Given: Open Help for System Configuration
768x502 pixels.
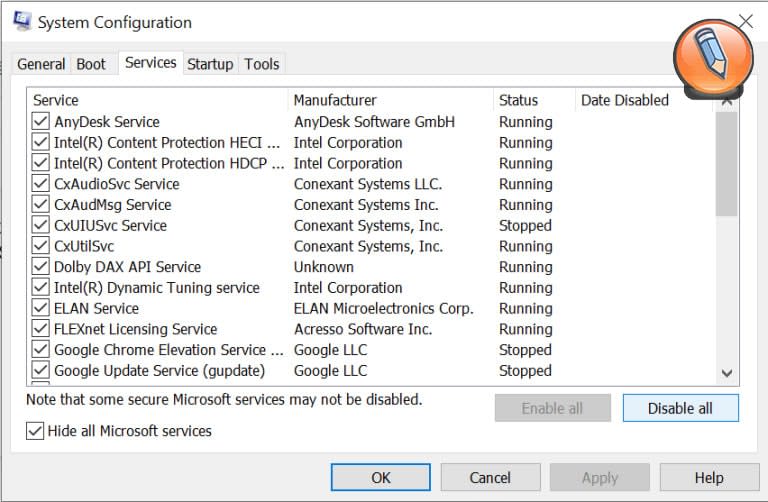Looking at the screenshot, I should 709,477.
